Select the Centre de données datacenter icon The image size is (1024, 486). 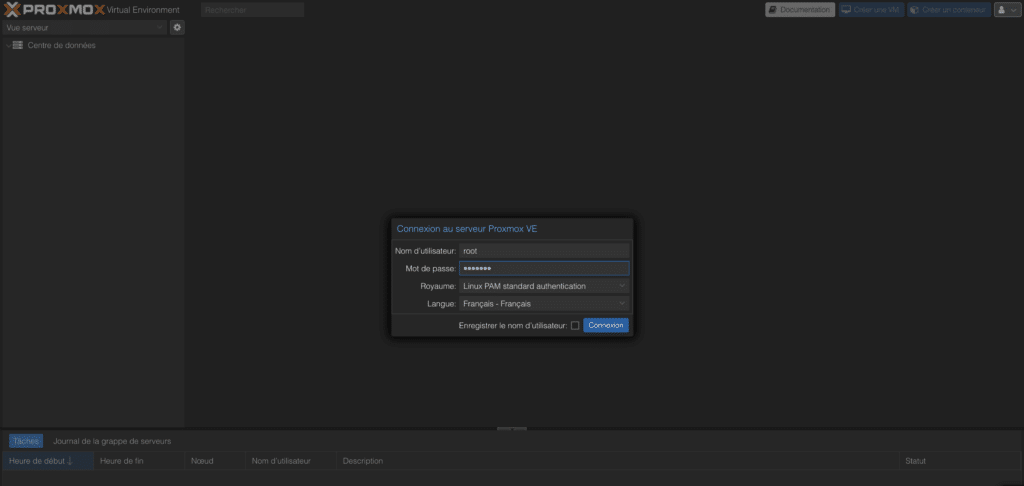18,45
